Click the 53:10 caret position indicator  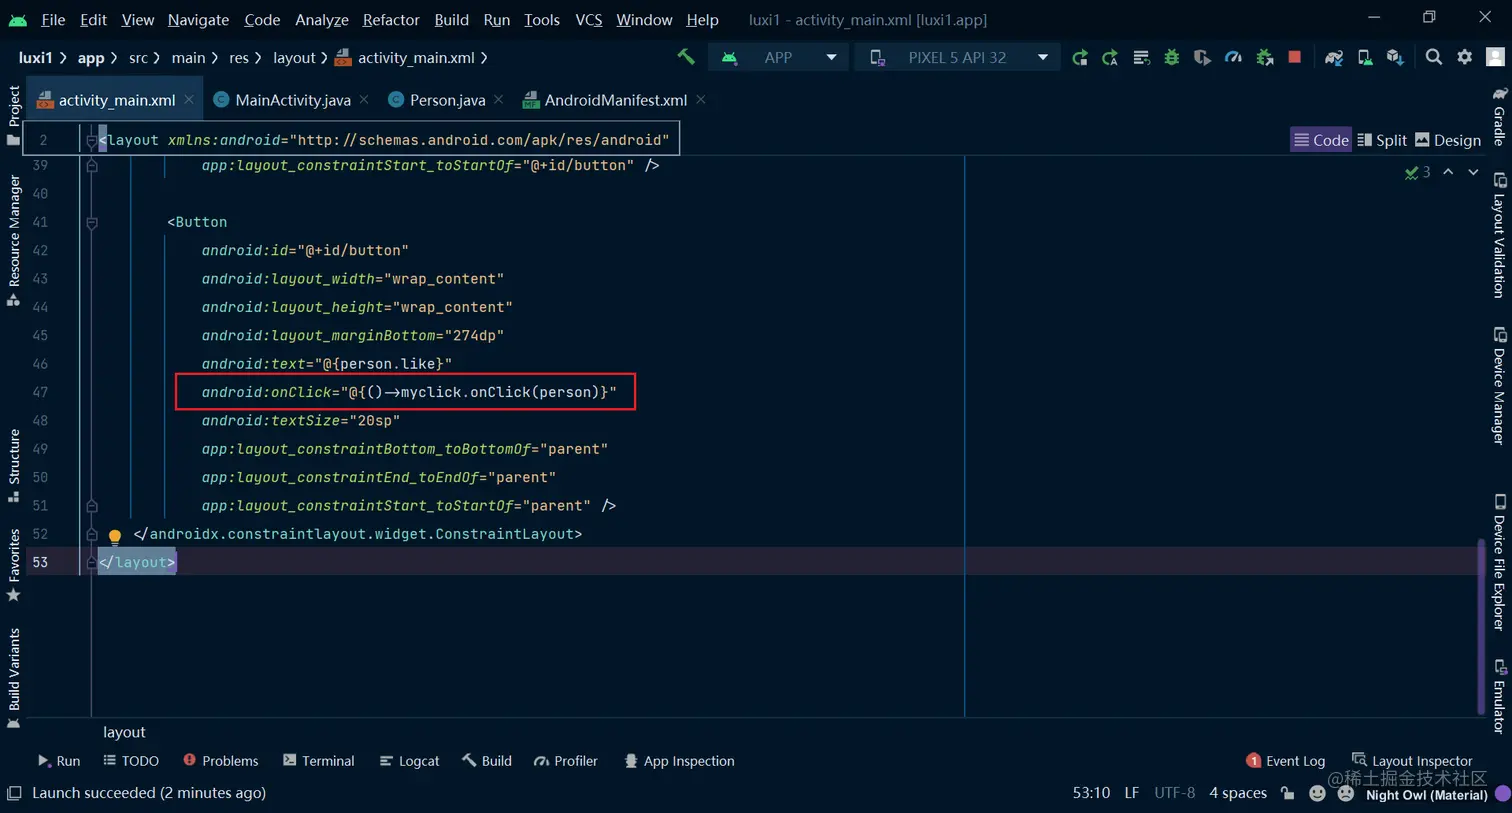(1091, 793)
